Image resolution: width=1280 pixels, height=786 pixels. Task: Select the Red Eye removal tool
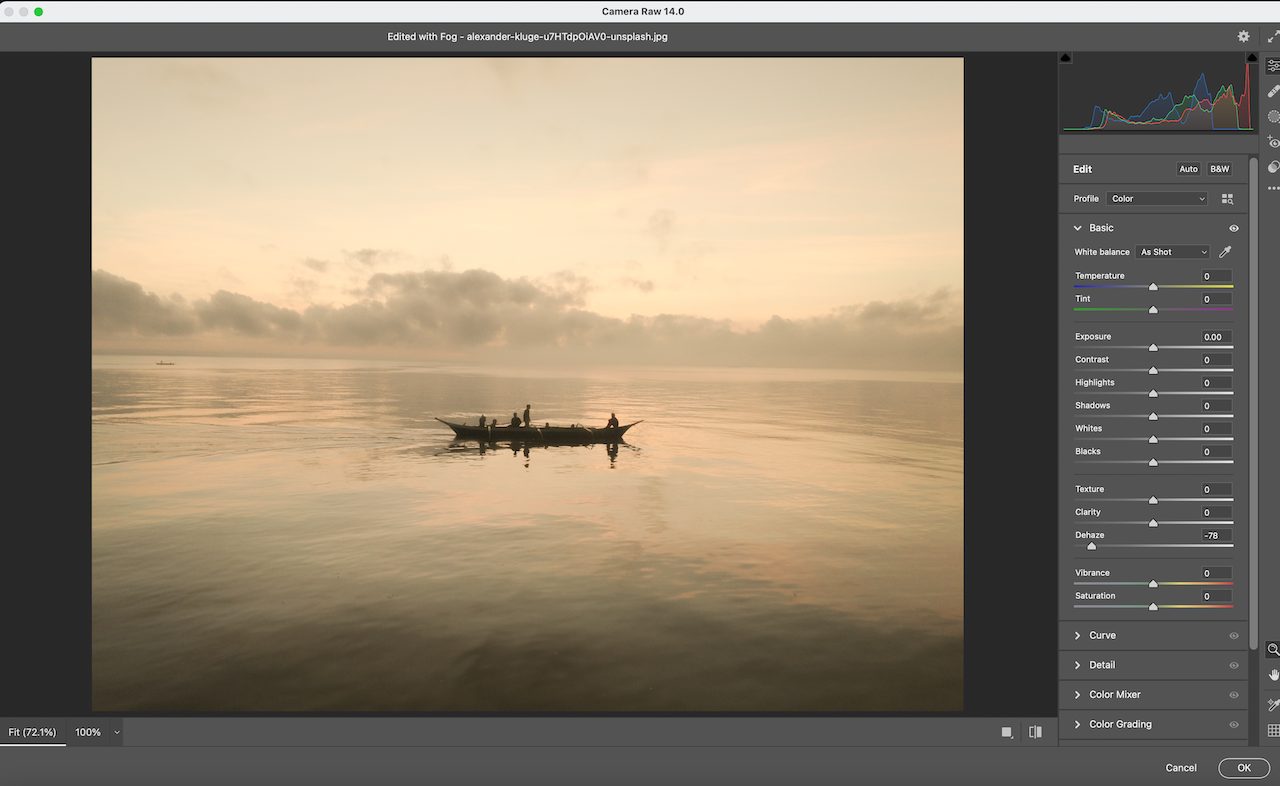click(1273, 142)
